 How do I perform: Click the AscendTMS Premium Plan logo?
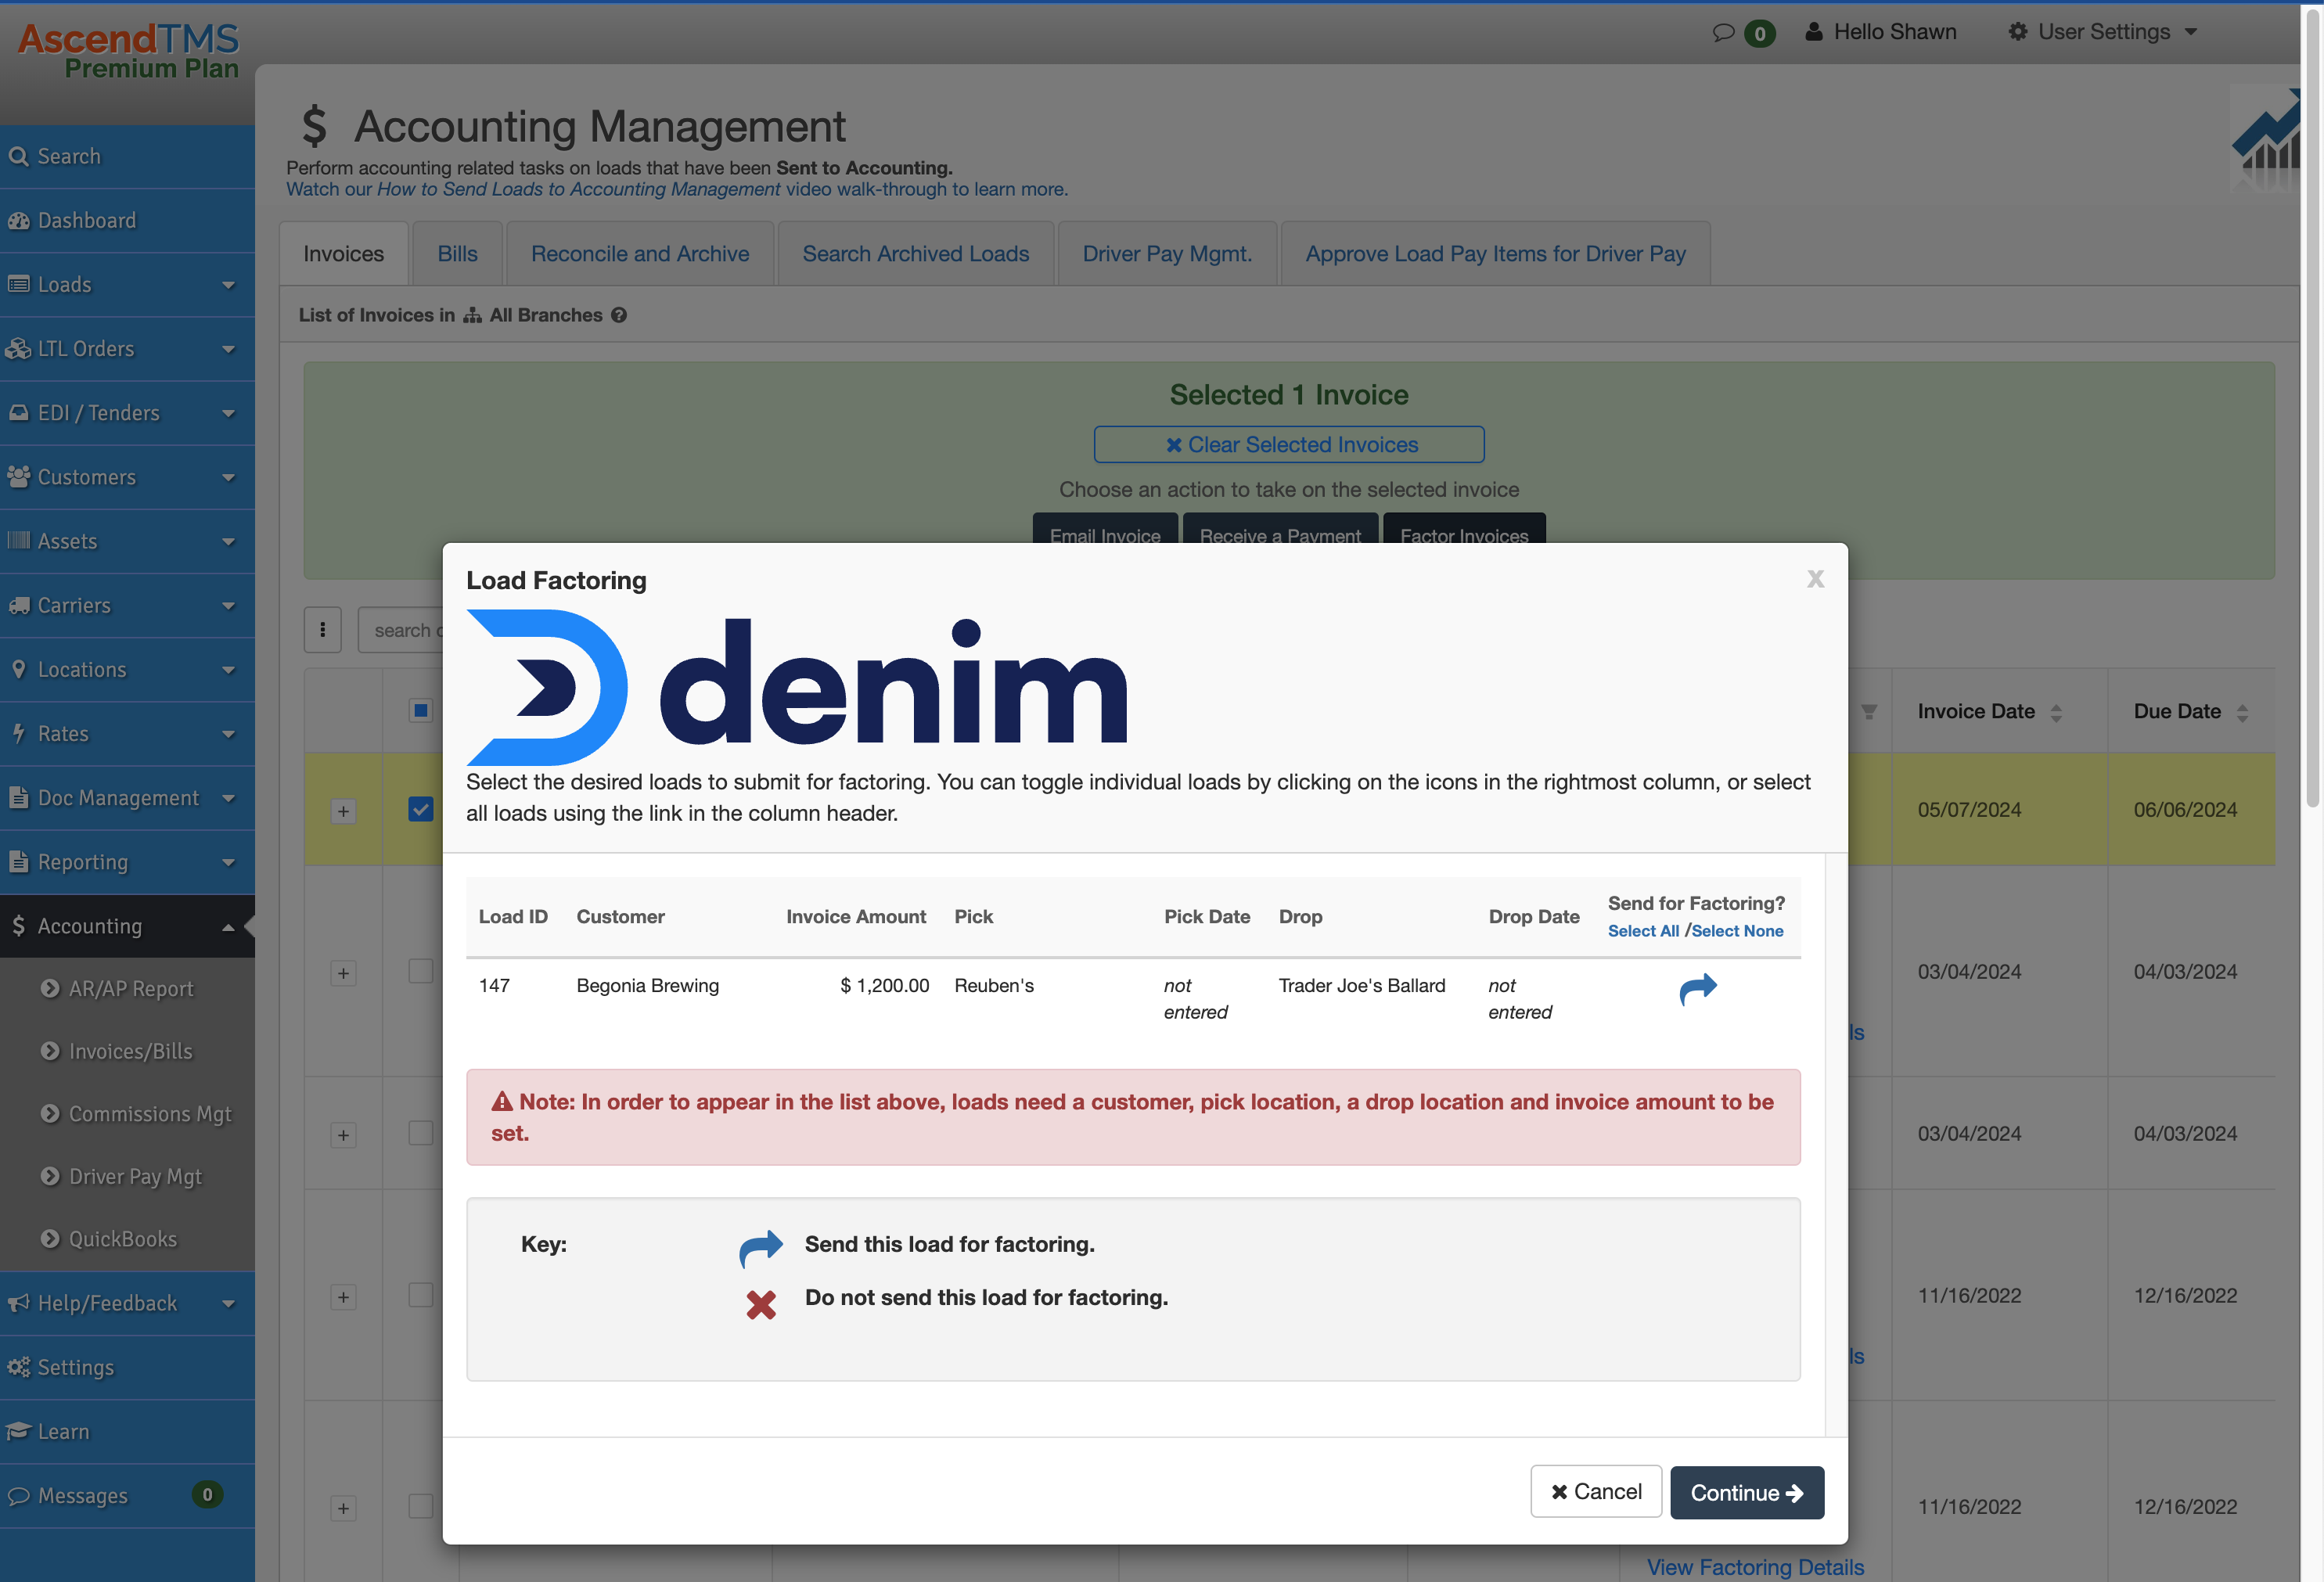128,50
